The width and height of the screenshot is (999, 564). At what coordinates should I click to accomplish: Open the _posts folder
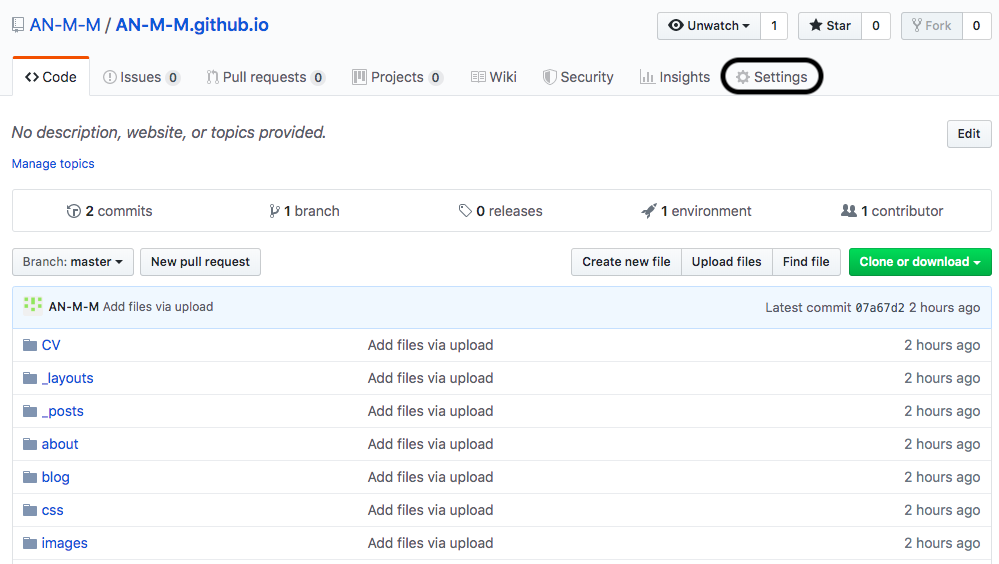[x=62, y=412]
